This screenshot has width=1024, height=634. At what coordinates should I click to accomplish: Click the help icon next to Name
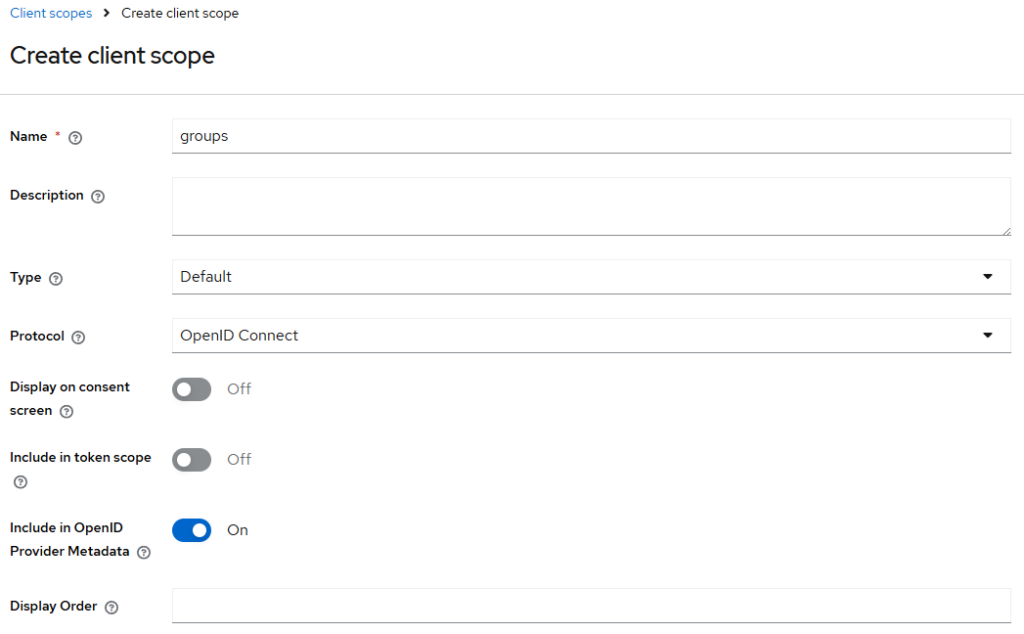[75, 138]
